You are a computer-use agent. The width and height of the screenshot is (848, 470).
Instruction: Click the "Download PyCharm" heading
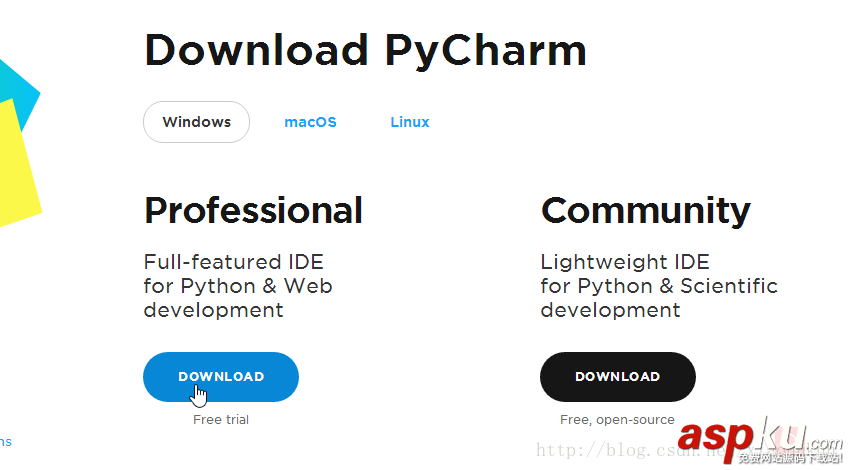click(x=366, y=51)
